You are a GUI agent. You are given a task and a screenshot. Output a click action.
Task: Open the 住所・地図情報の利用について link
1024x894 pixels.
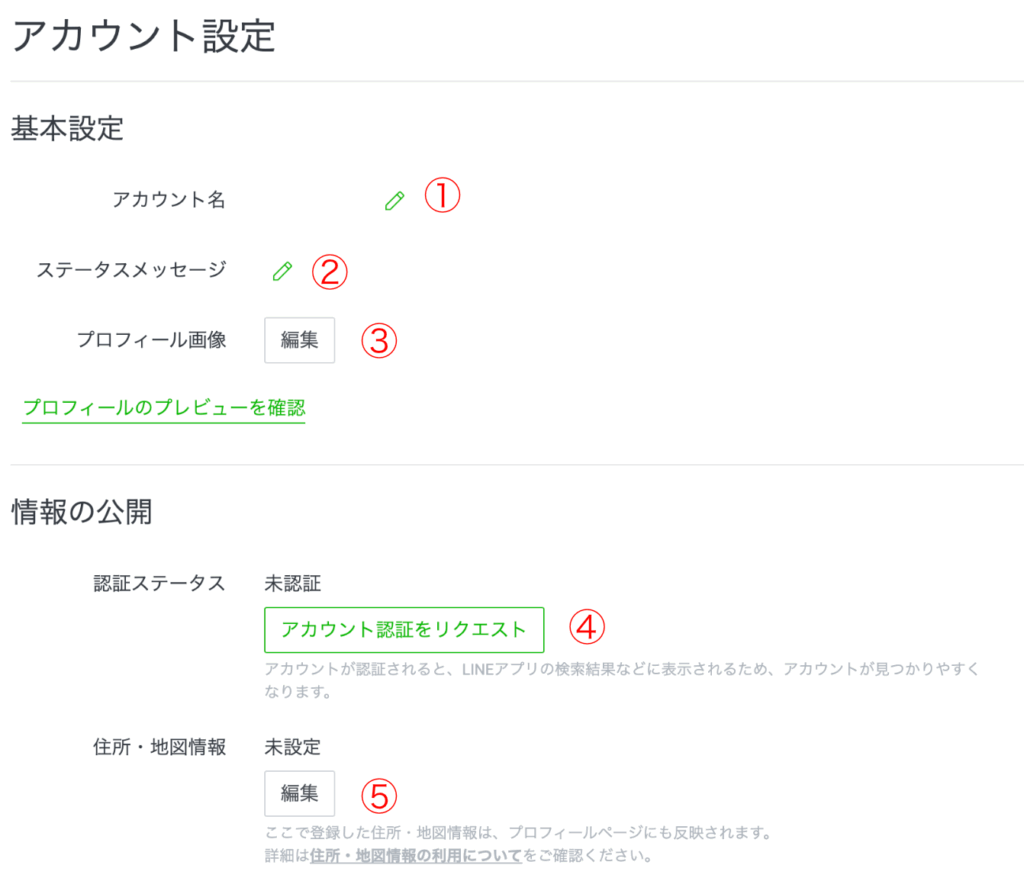(x=415, y=856)
